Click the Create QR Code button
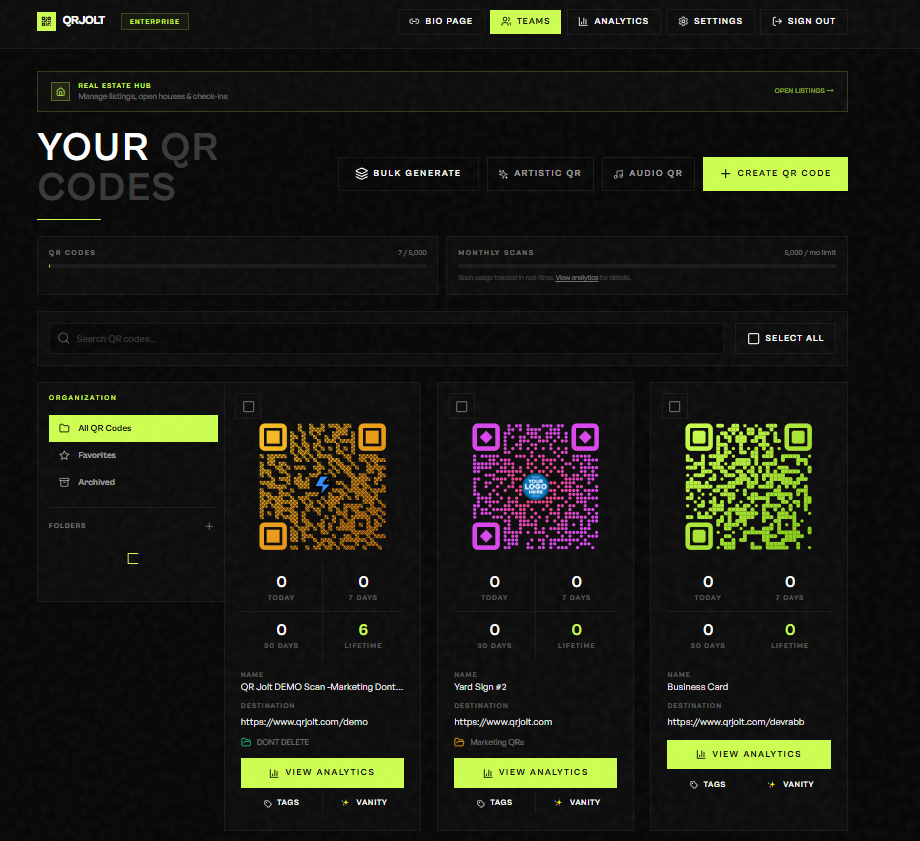Viewport: 920px width, 841px height. (x=775, y=174)
